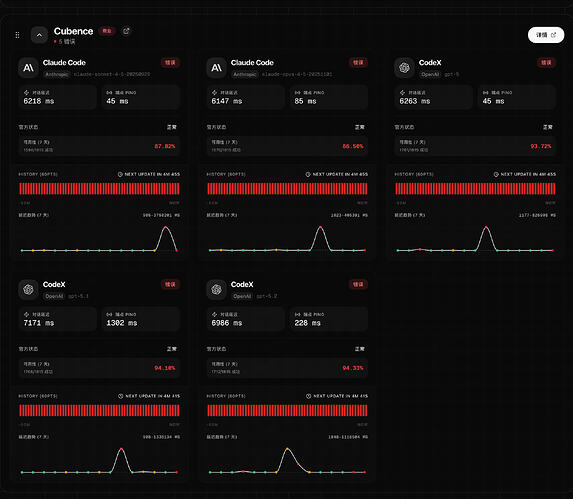Click the error badge on the gpt-5.2 CodeX card
The height and width of the screenshot is (499, 573).
coord(358,285)
